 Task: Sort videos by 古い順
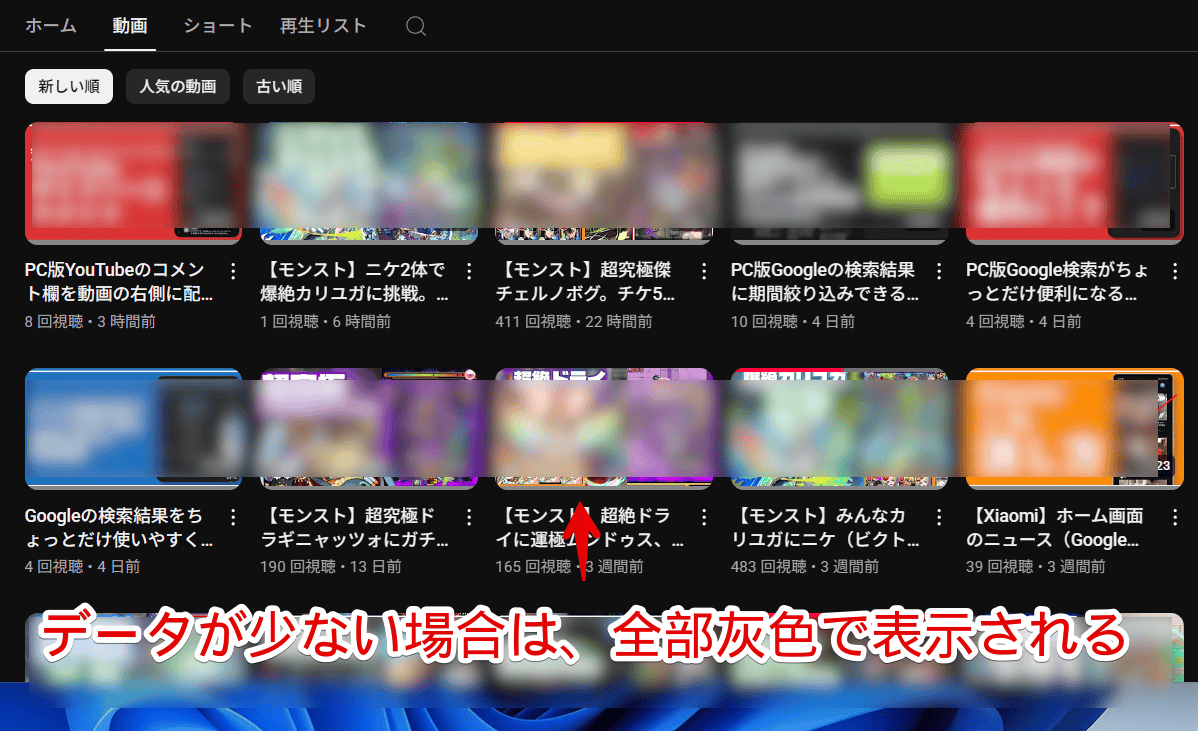279,87
